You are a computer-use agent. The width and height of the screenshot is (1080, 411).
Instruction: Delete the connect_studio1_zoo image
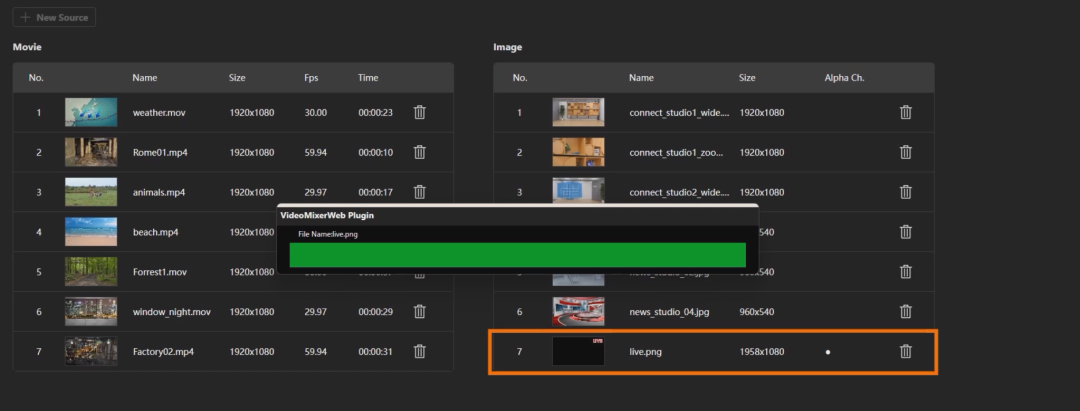click(x=906, y=152)
